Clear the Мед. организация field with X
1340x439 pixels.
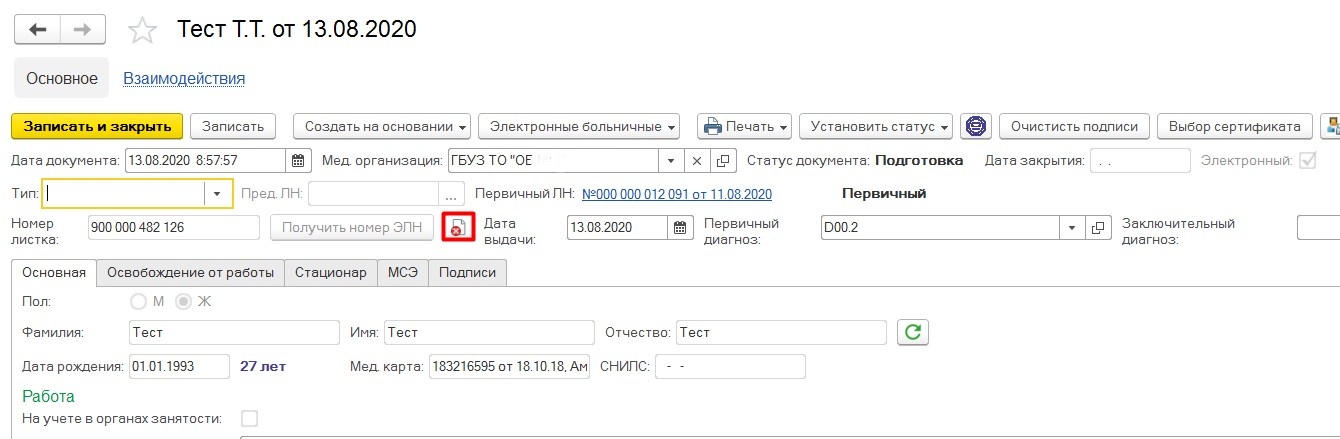coord(698,160)
